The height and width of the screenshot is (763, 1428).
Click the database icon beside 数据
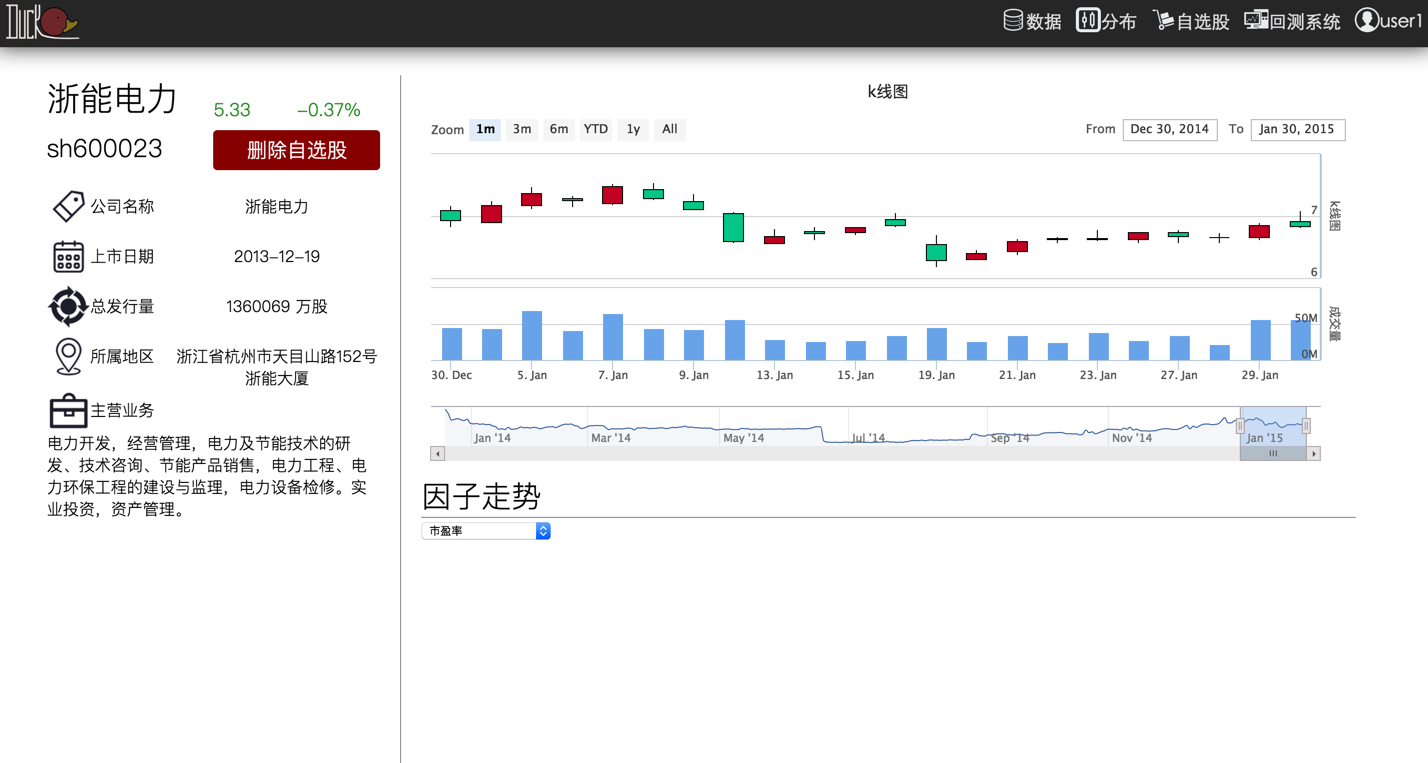1013,20
